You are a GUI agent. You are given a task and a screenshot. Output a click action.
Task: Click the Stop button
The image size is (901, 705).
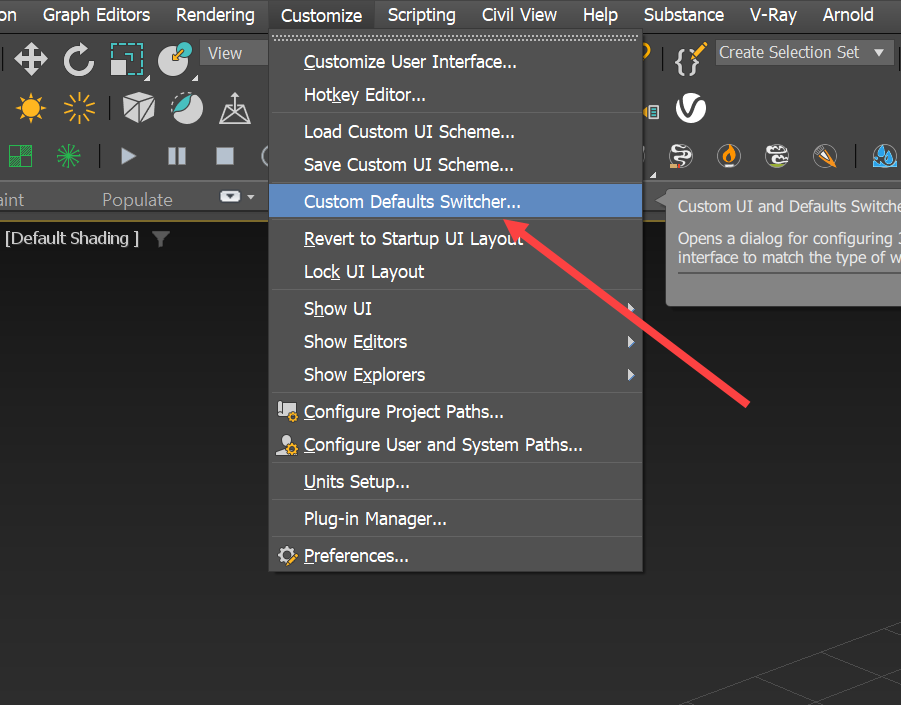(x=225, y=156)
